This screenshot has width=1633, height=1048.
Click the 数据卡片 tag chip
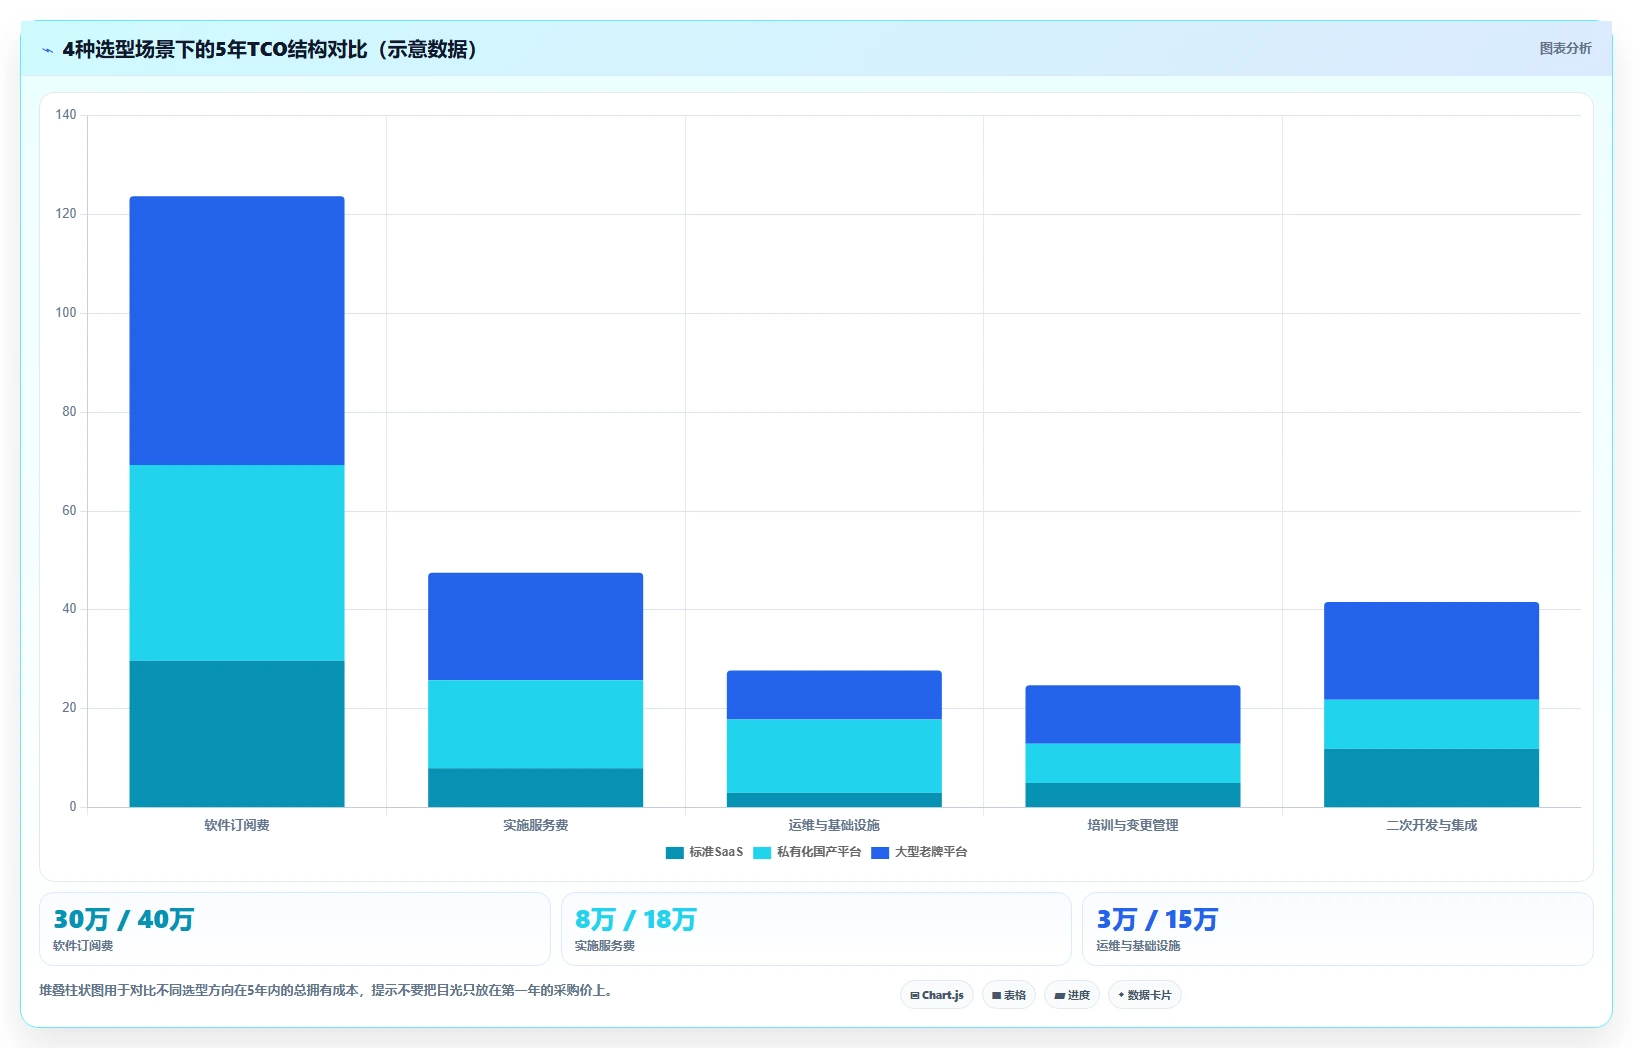coord(1145,995)
